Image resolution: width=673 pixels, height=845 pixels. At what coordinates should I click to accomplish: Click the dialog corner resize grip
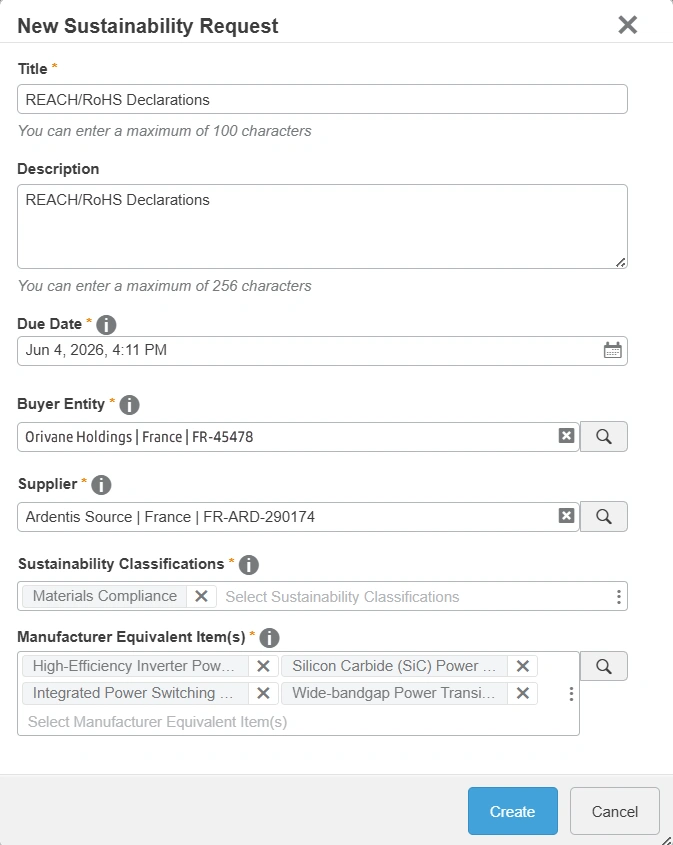(x=667, y=840)
